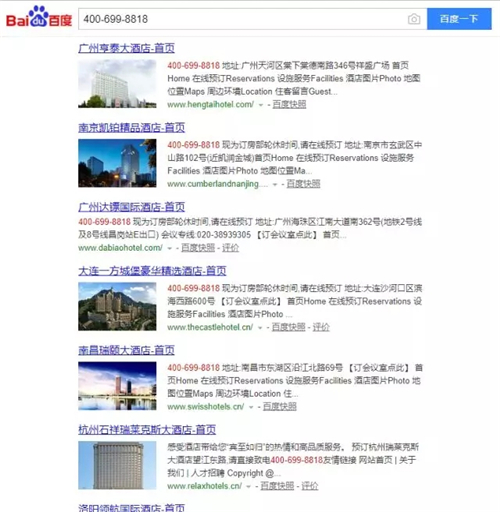
Task: Visit www.thecastlehotel.cn URL link
Action: point(210,327)
